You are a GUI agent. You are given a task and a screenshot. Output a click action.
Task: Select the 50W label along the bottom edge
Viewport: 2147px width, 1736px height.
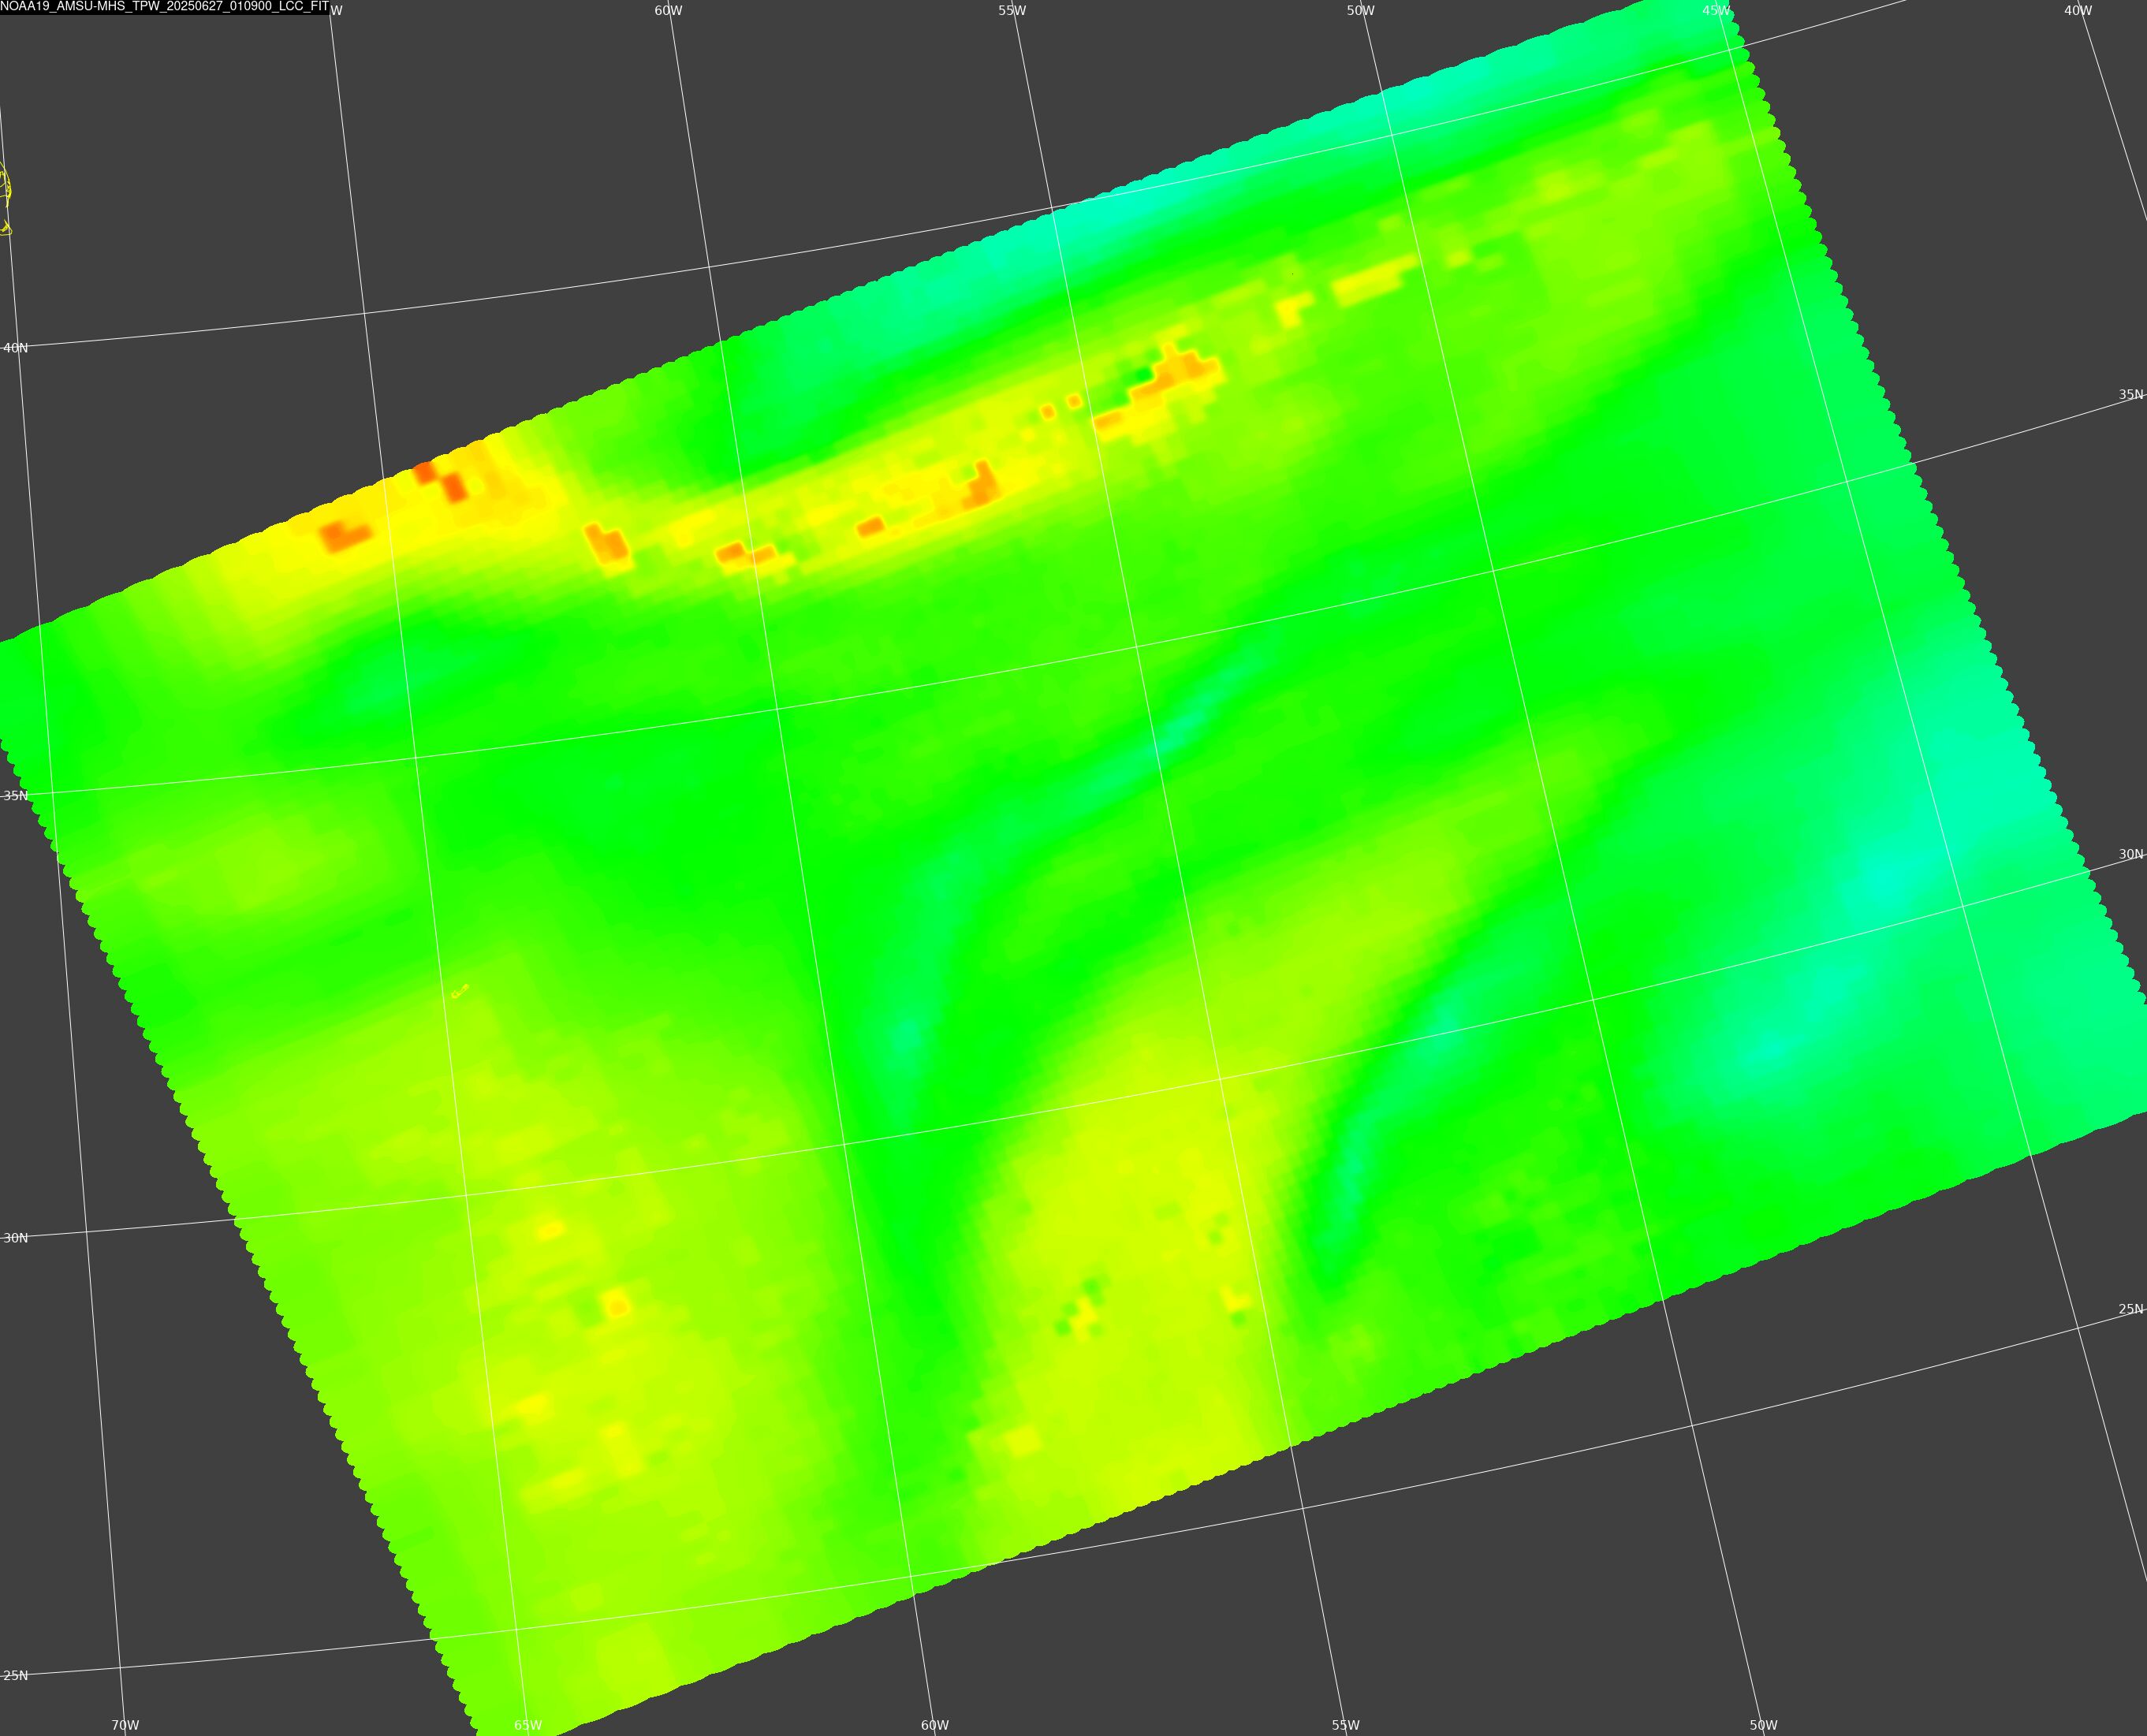(1764, 1725)
